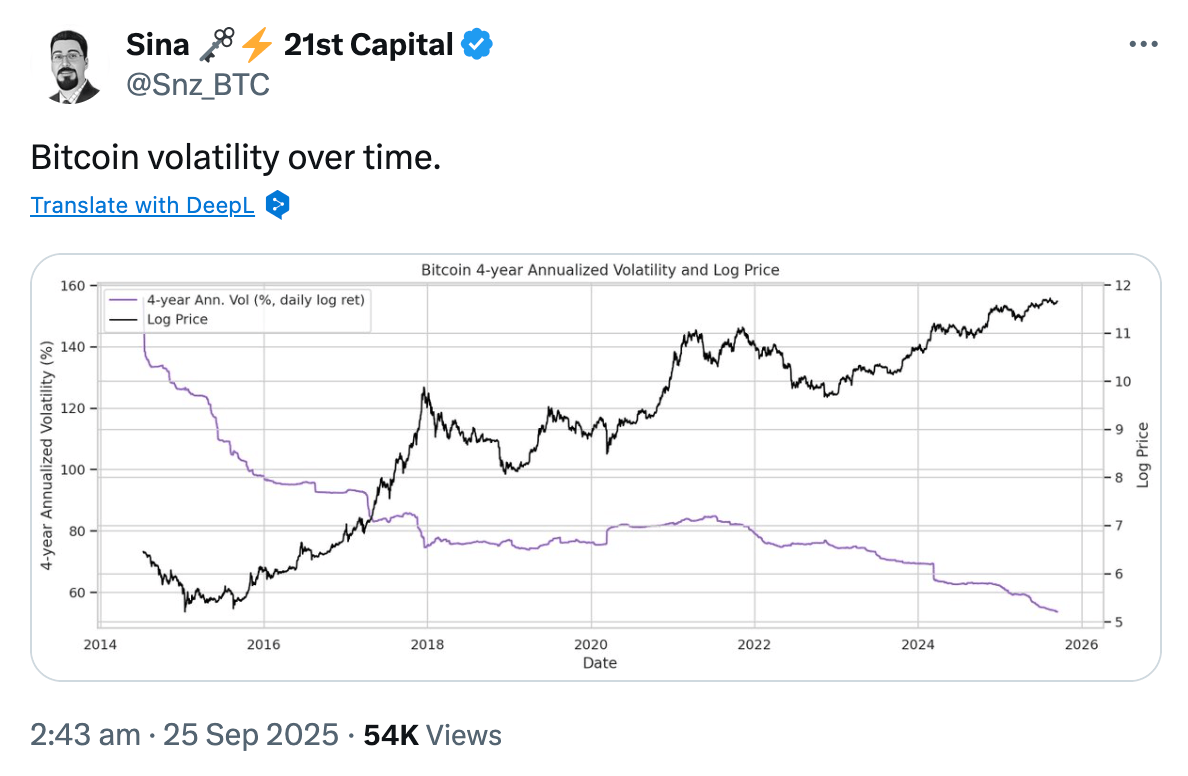Screen dimensions: 1188x776
Task: Click the "Date" x-axis label
Action: 600,663
